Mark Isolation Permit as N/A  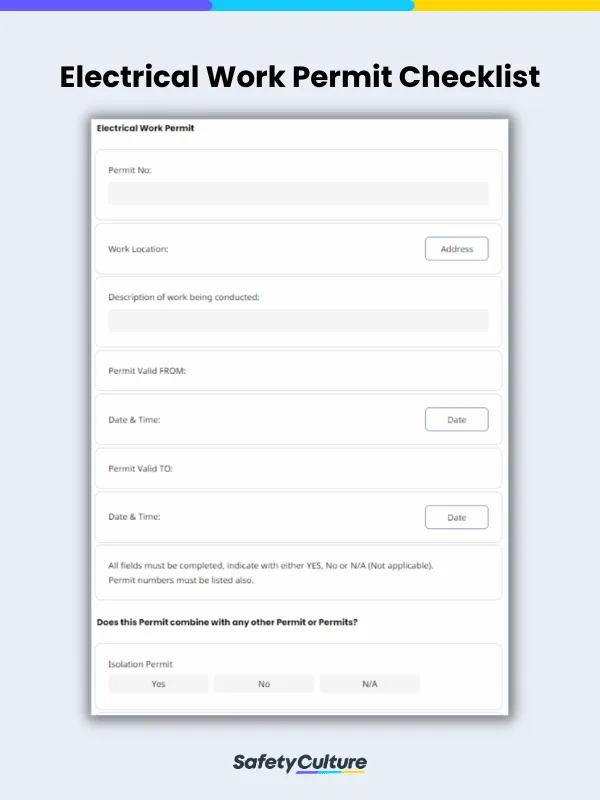[368, 683]
